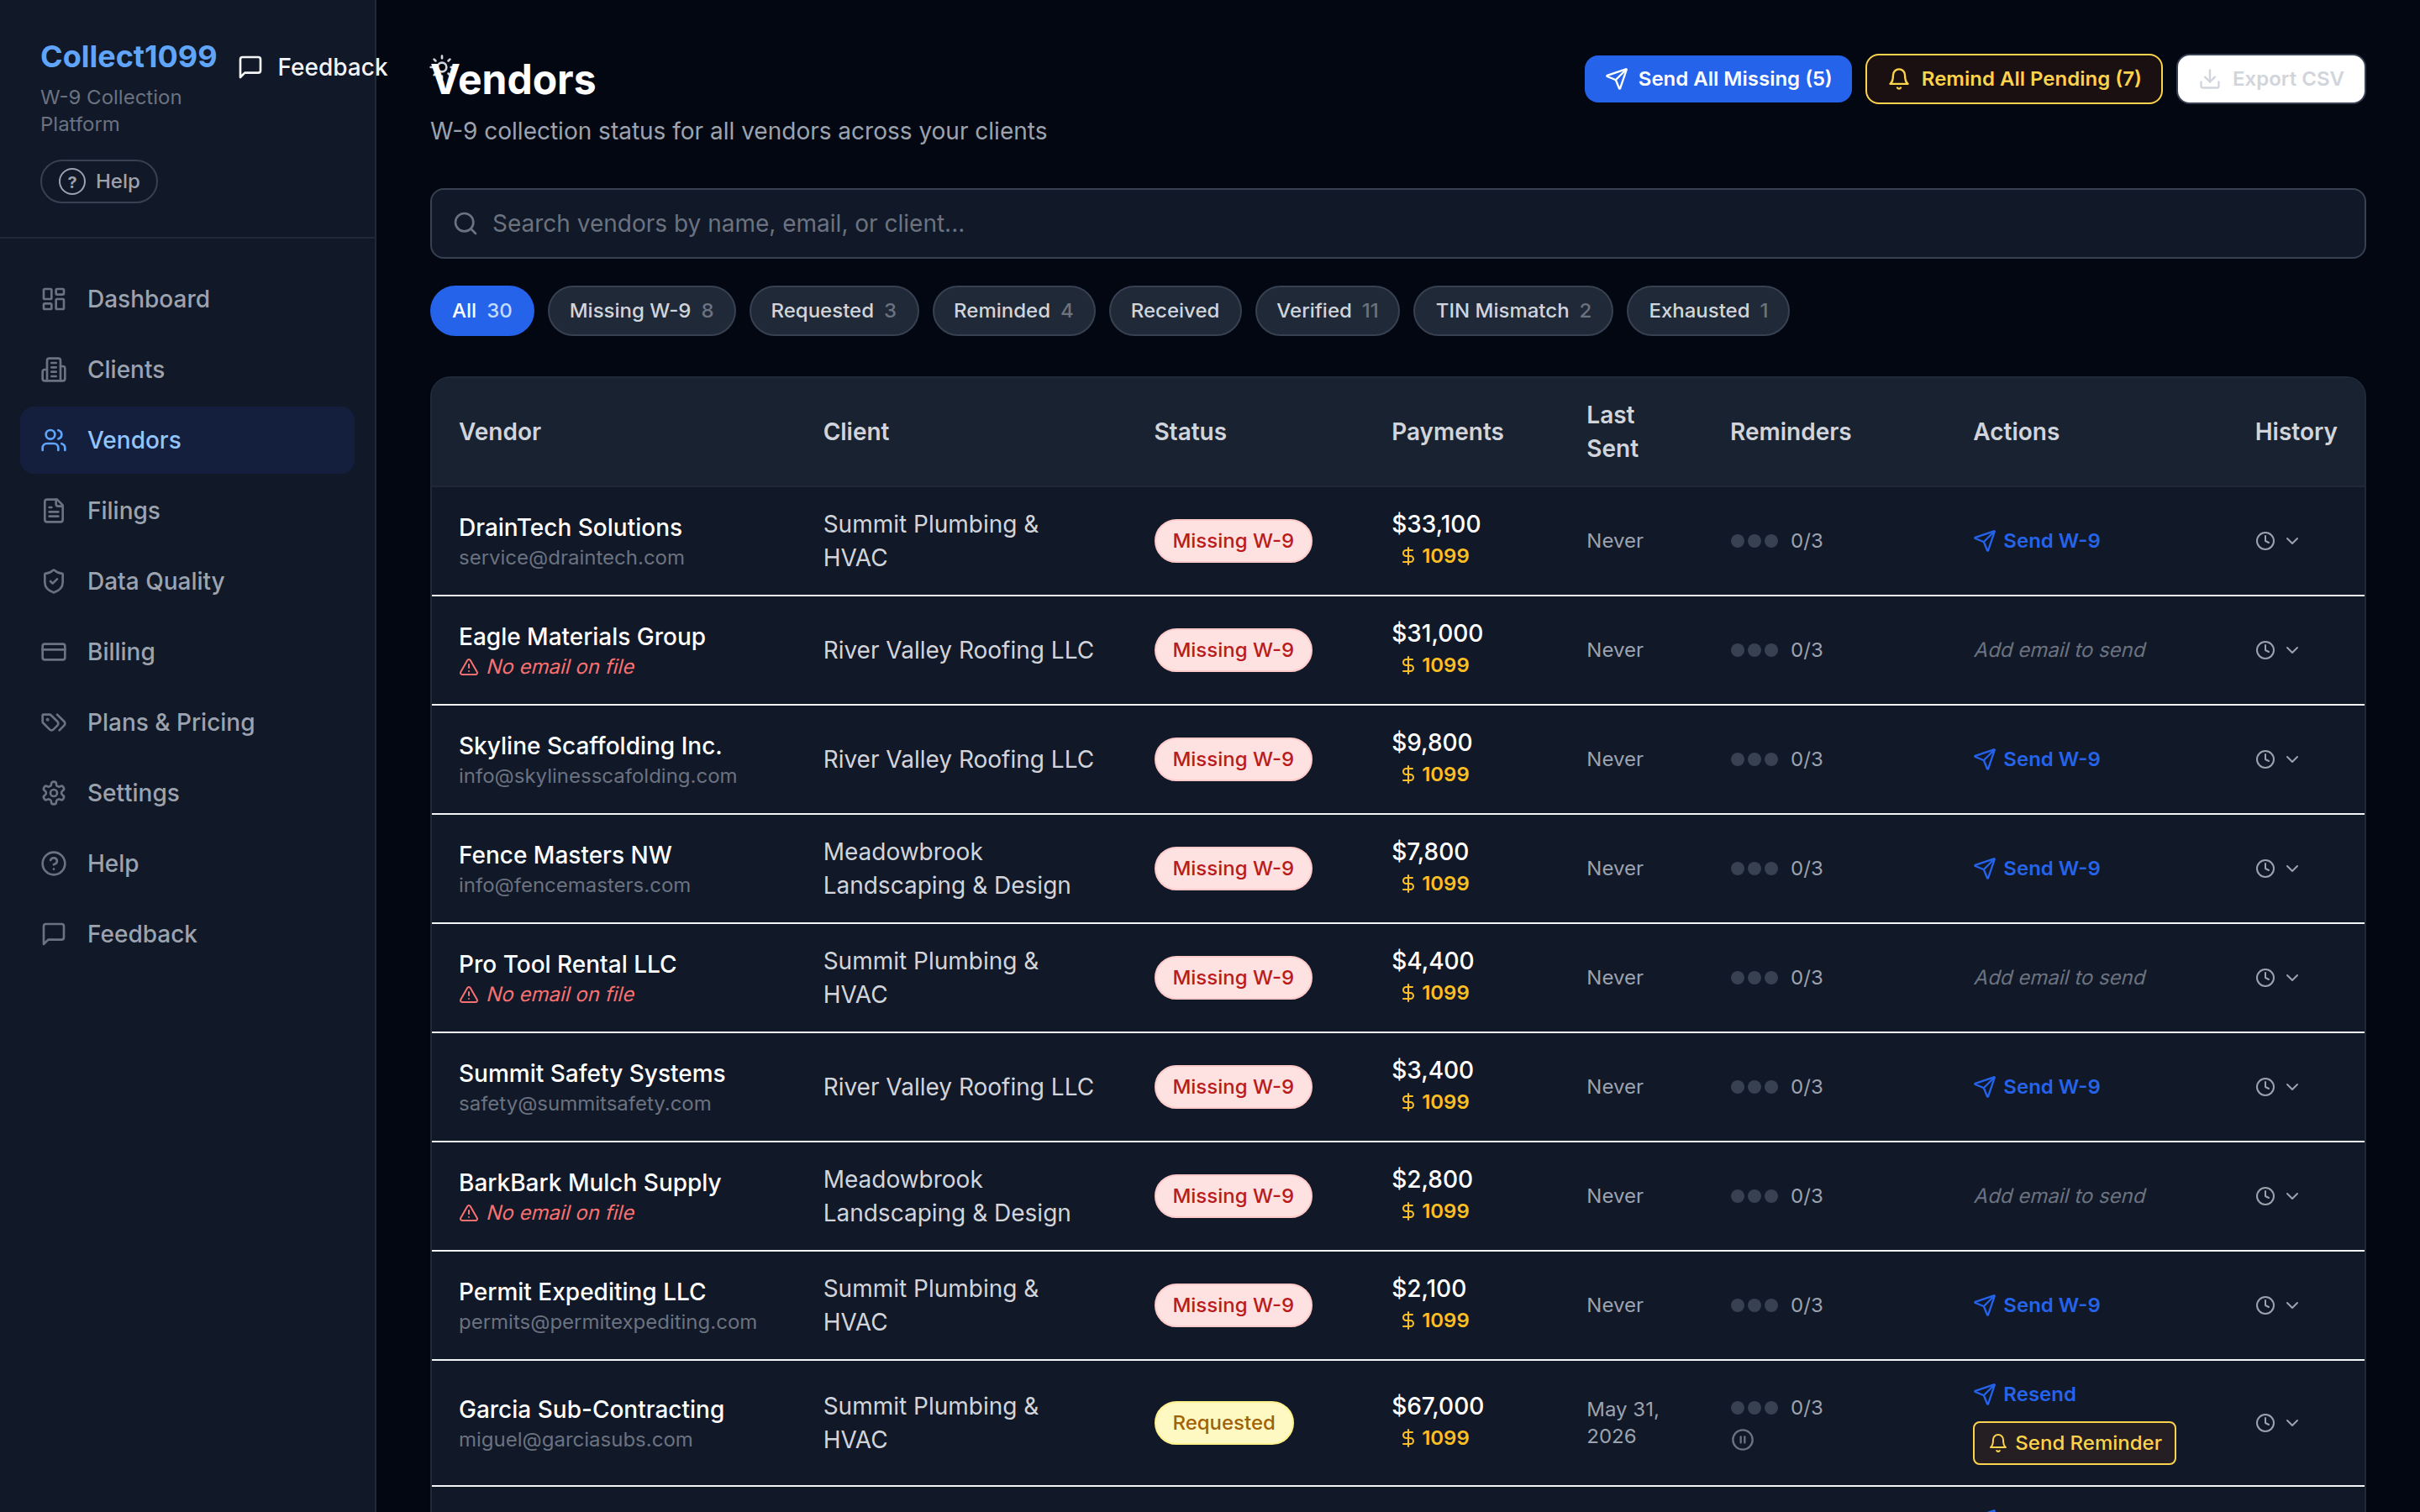The height and width of the screenshot is (1512, 2420).
Task: Click Garcia's 1099 dollar badge
Action: pyautogui.click(x=1435, y=1438)
